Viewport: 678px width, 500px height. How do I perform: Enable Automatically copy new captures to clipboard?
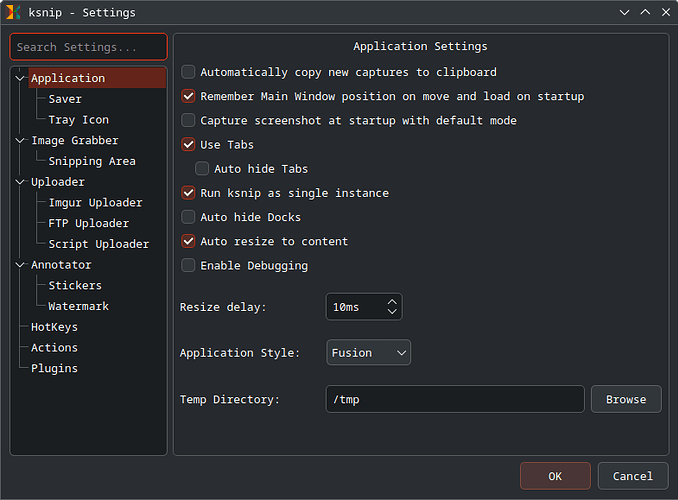188,72
